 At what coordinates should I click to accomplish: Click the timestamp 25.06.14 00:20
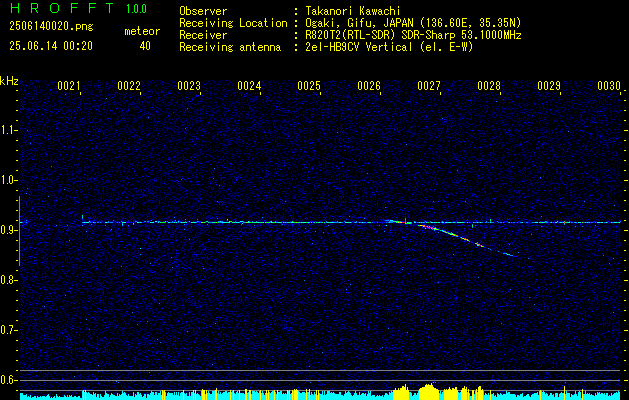tap(51, 46)
